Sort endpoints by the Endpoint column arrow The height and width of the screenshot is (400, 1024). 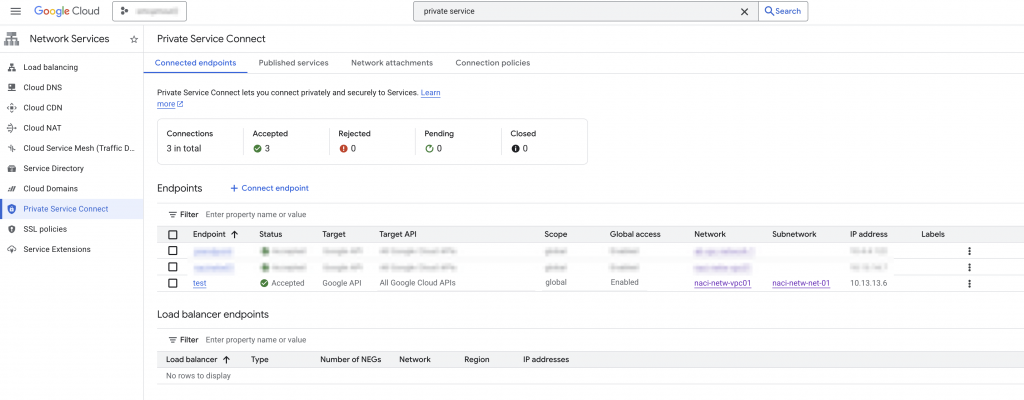pyautogui.click(x=235, y=234)
